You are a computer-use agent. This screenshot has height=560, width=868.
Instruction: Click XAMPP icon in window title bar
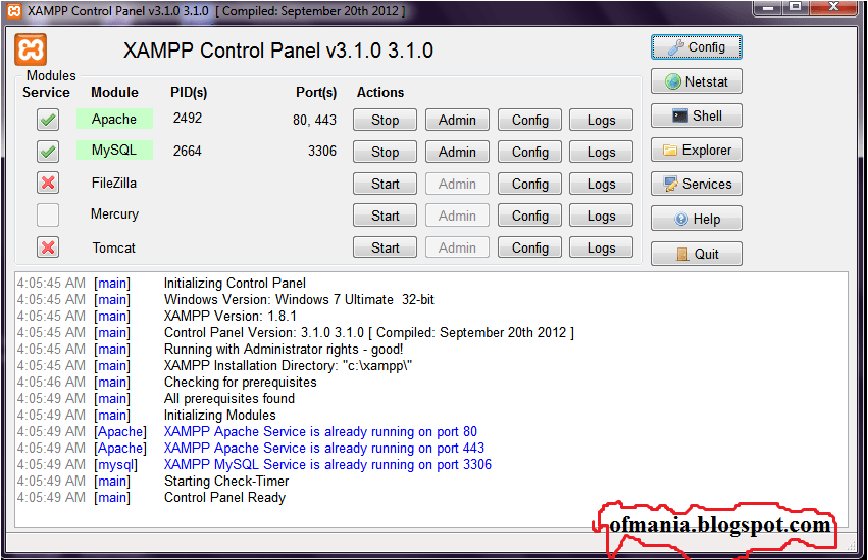click(14, 11)
